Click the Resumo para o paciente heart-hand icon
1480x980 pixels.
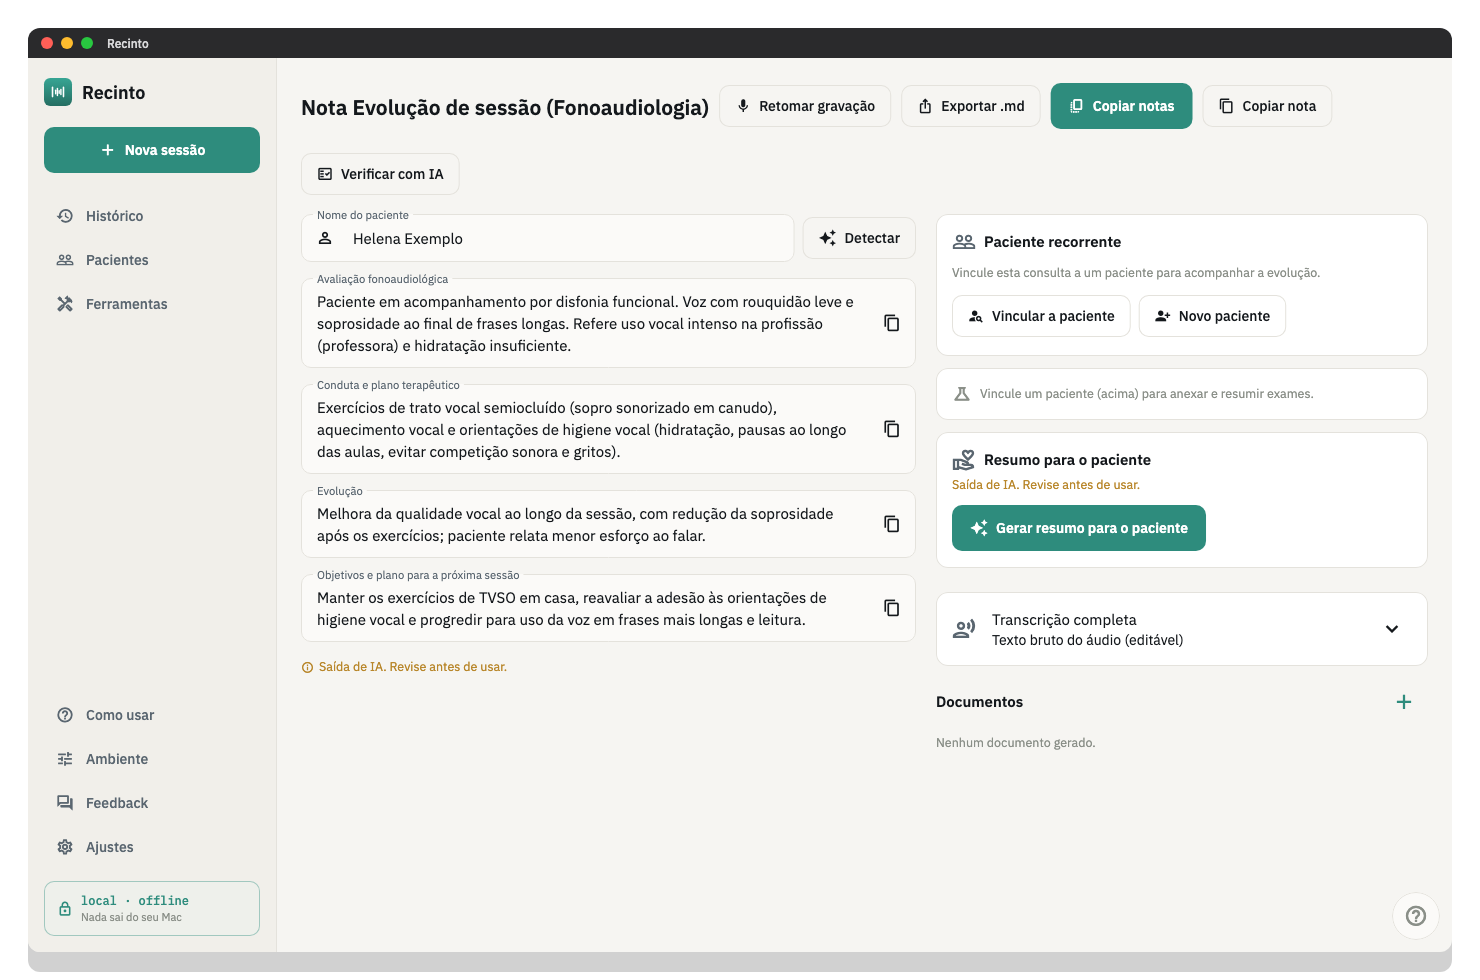tap(963, 460)
